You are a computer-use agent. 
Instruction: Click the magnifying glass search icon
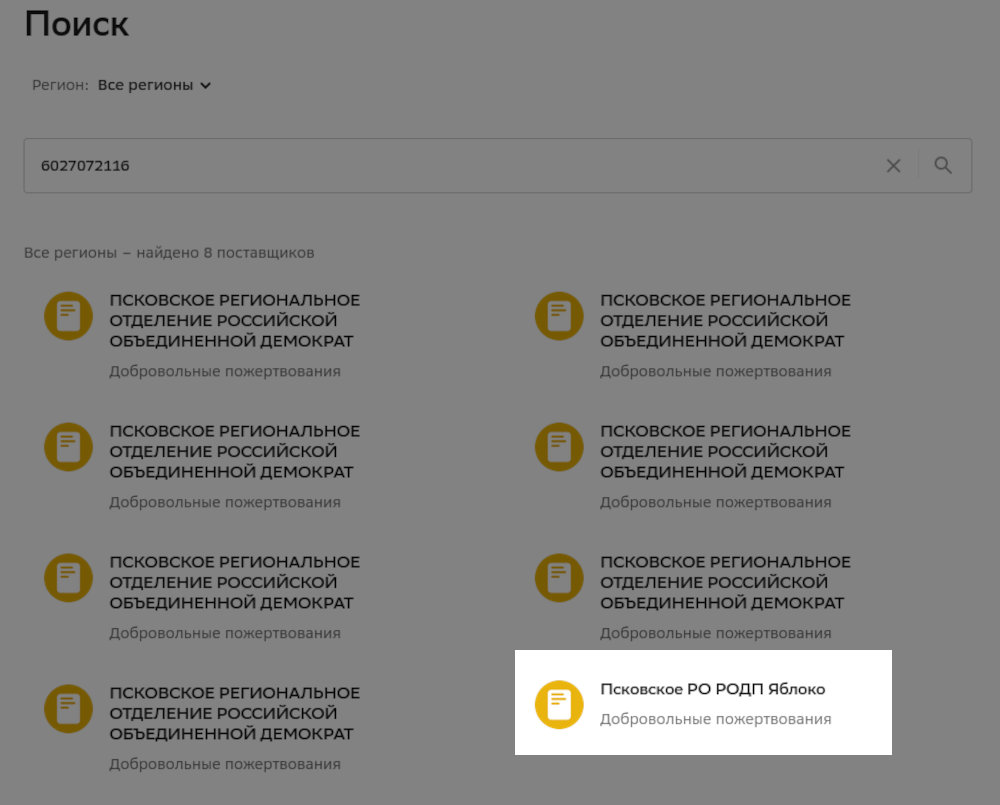tap(943, 166)
